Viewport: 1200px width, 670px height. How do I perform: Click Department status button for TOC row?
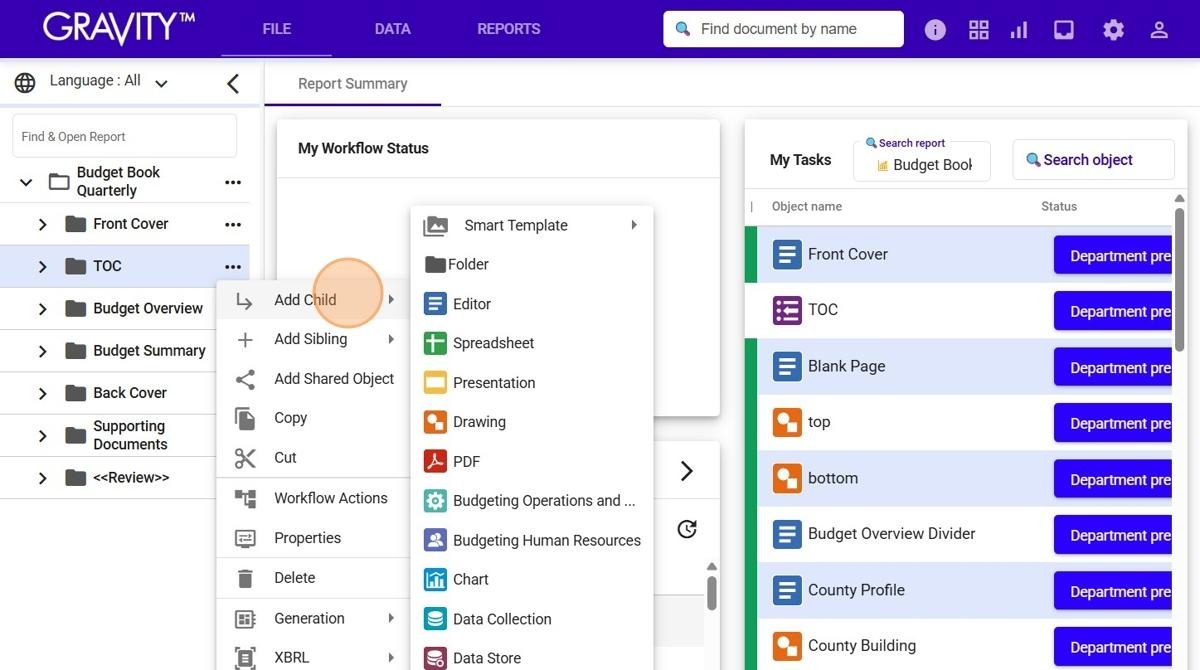tap(1113, 311)
